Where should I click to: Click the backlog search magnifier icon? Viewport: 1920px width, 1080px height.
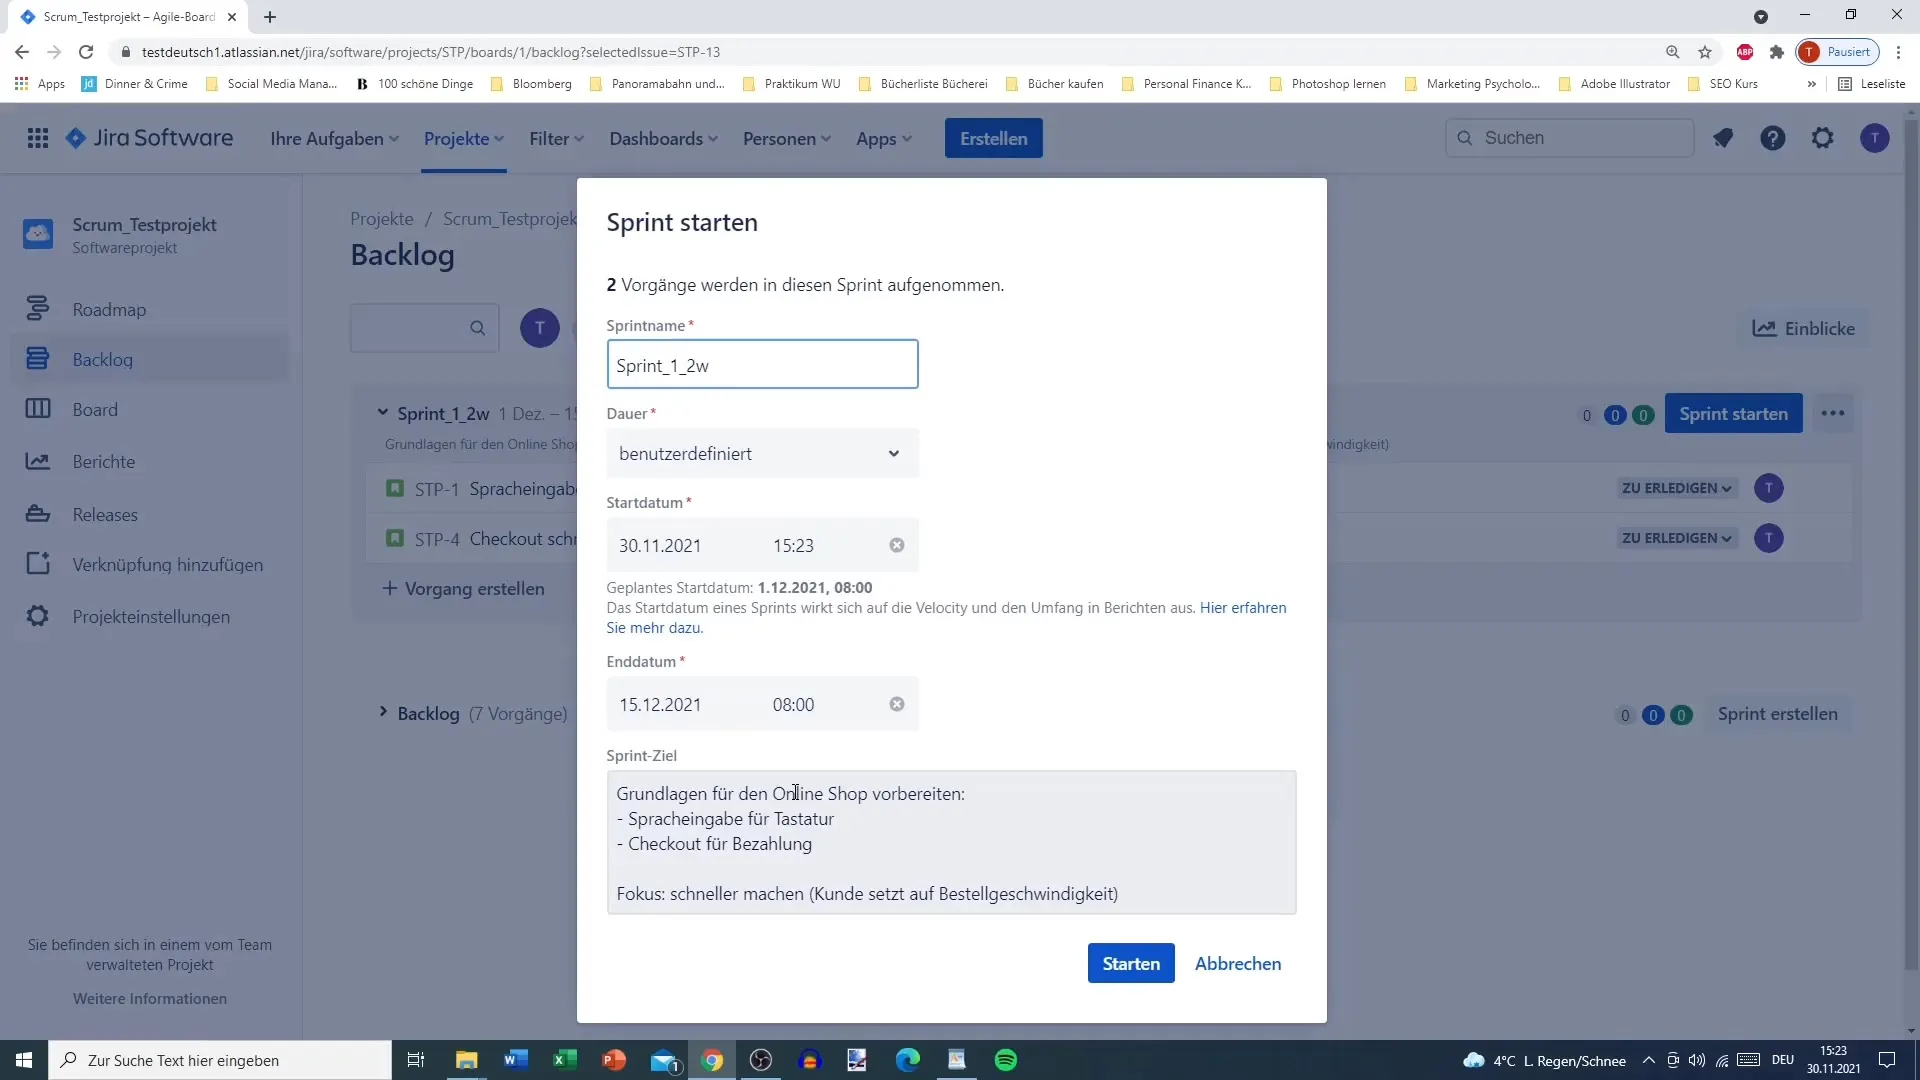478,328
